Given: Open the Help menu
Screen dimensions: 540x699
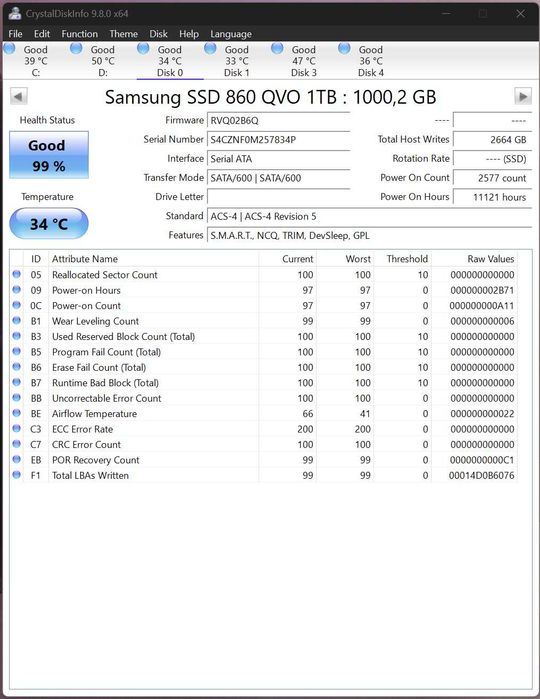Looking at the screenshot, I should click(189, 34).
